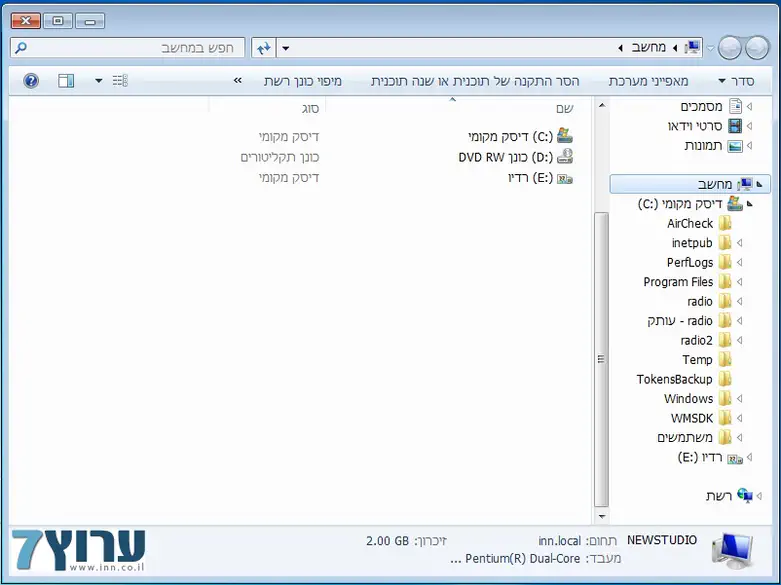Click the רשת (Network) icon in sidebar

(x=744, y=496)
